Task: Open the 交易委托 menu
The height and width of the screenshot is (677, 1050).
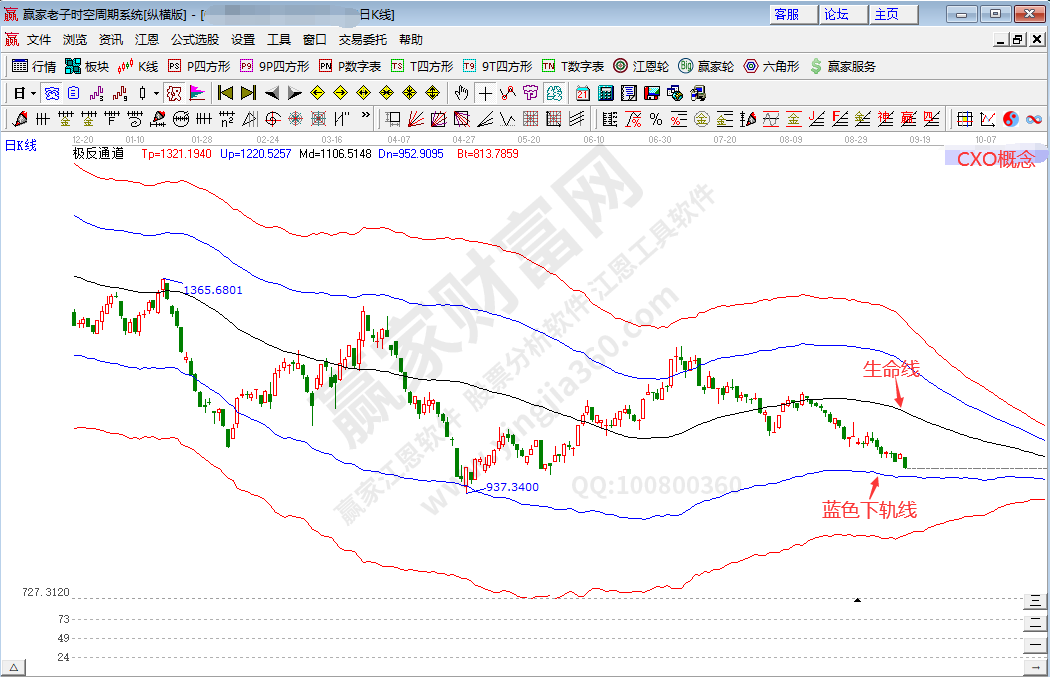Action: [x=362, y=40]
